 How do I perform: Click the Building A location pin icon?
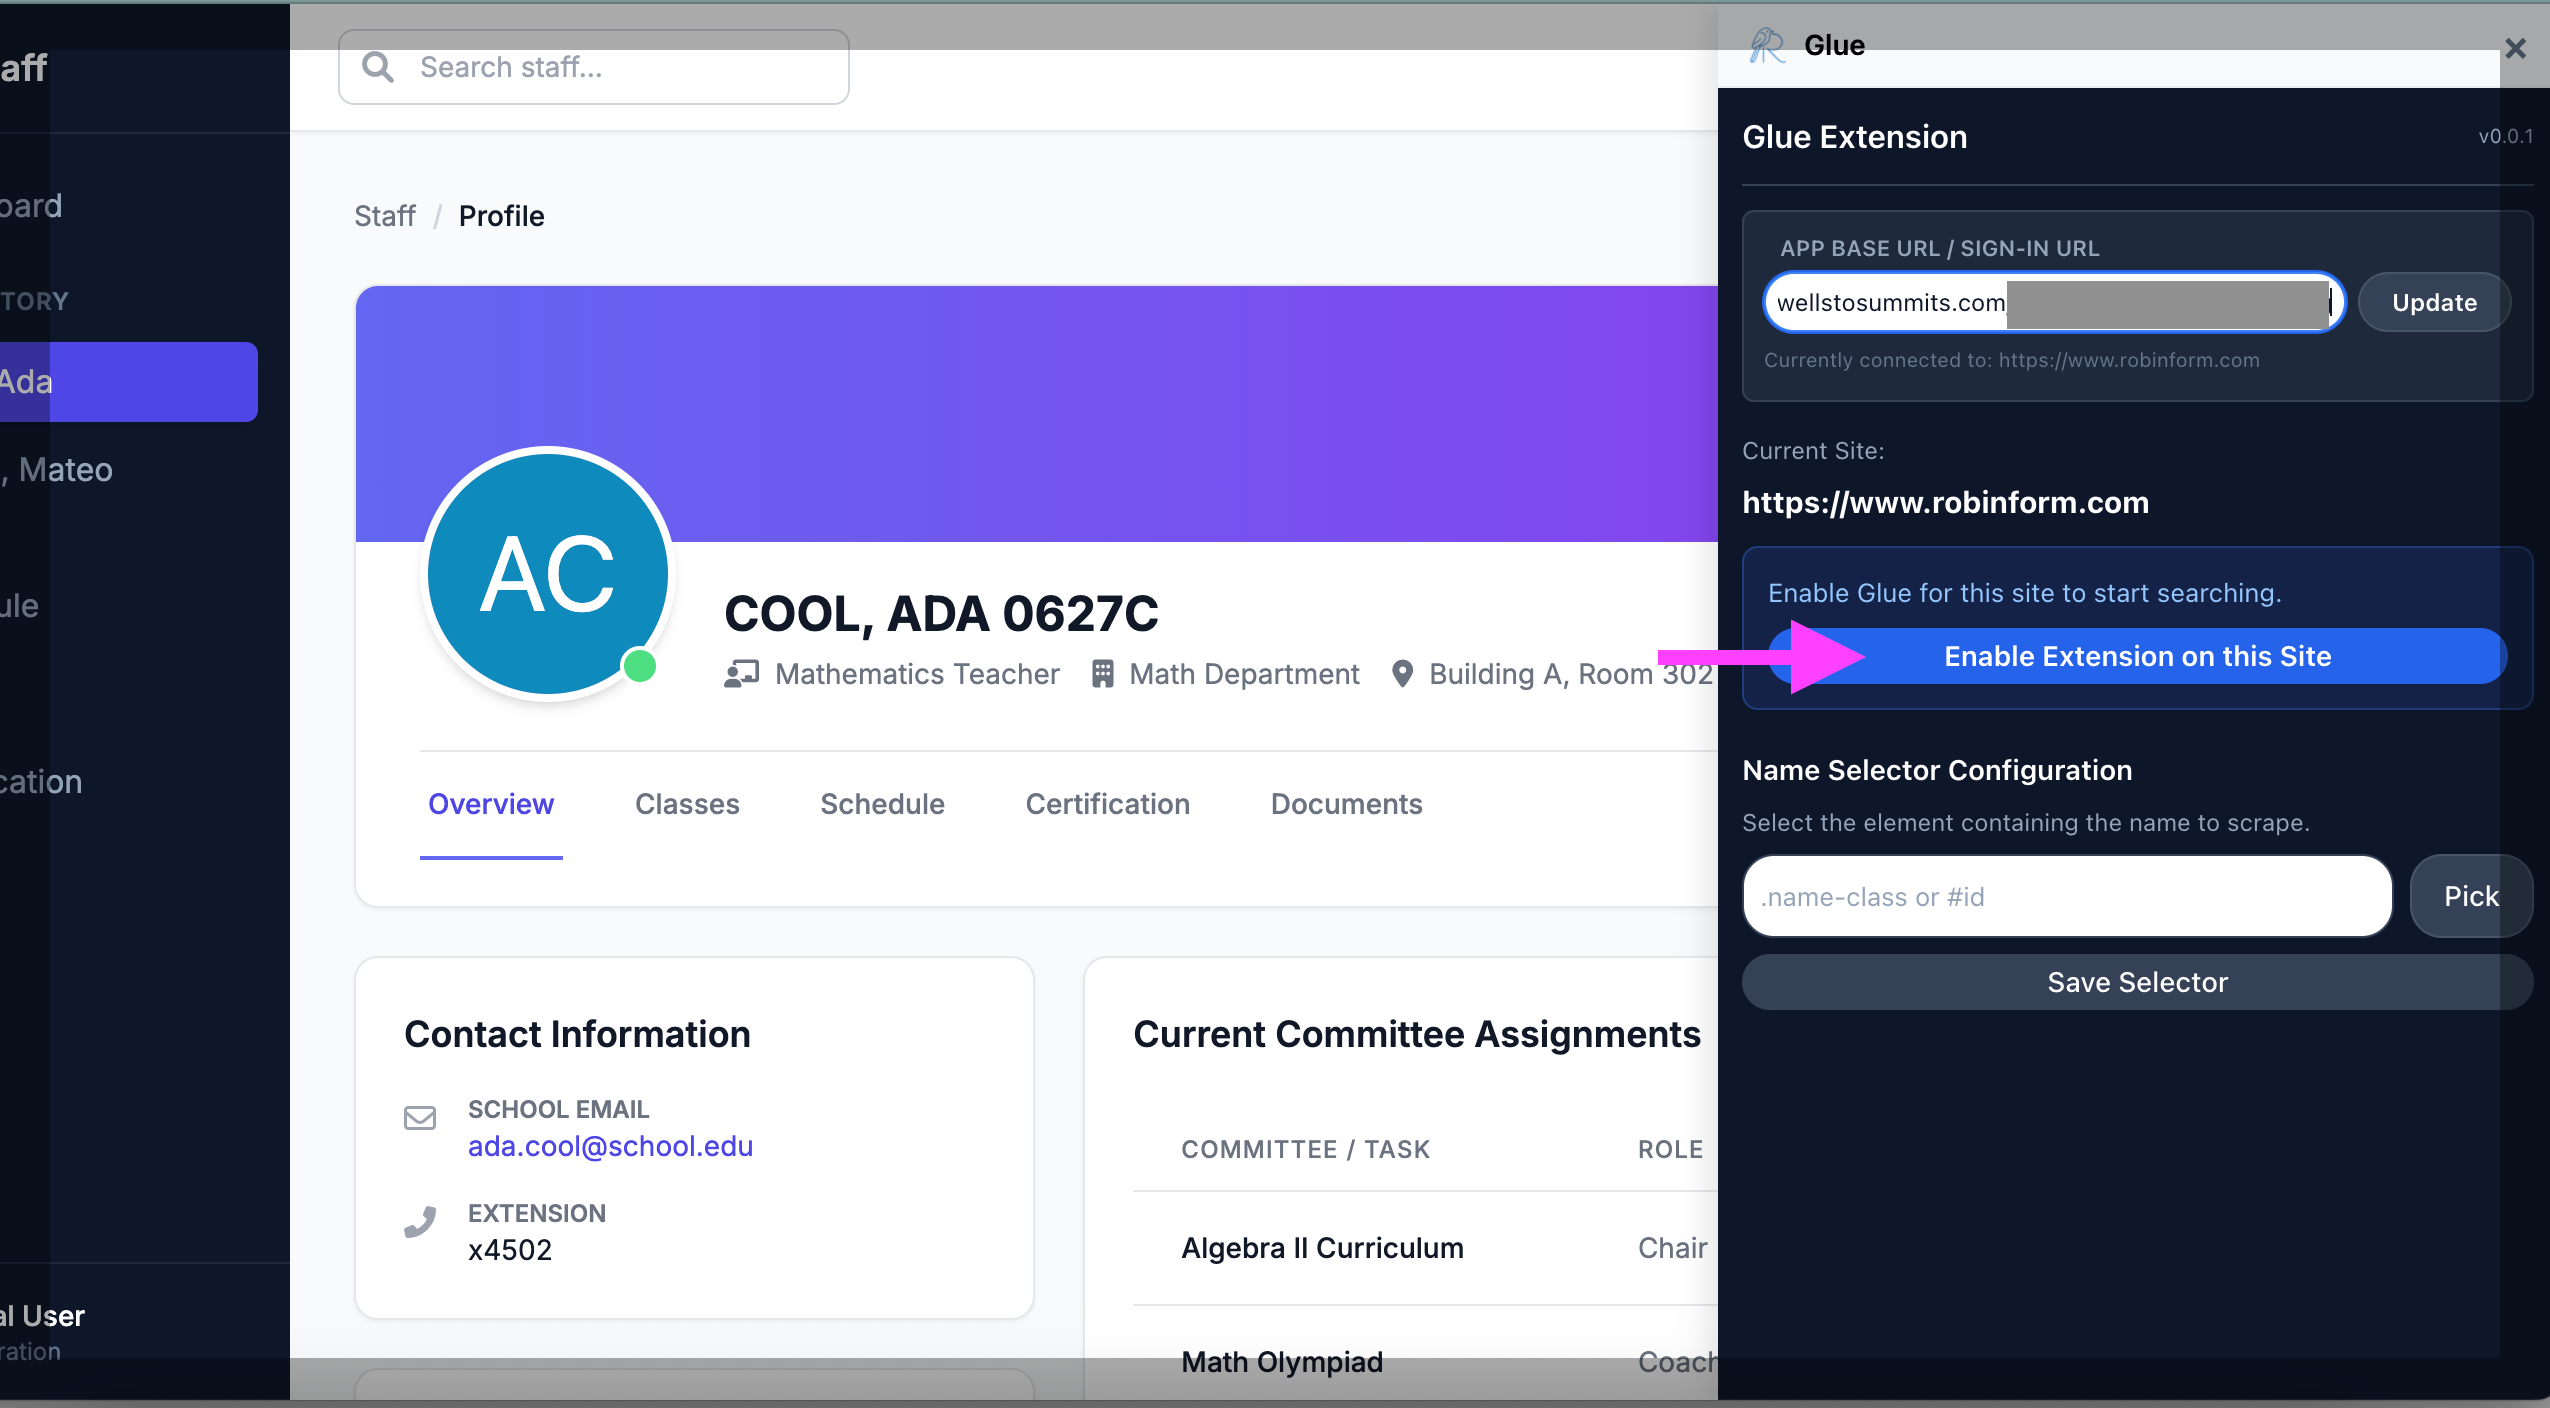tap(1402, 674)
